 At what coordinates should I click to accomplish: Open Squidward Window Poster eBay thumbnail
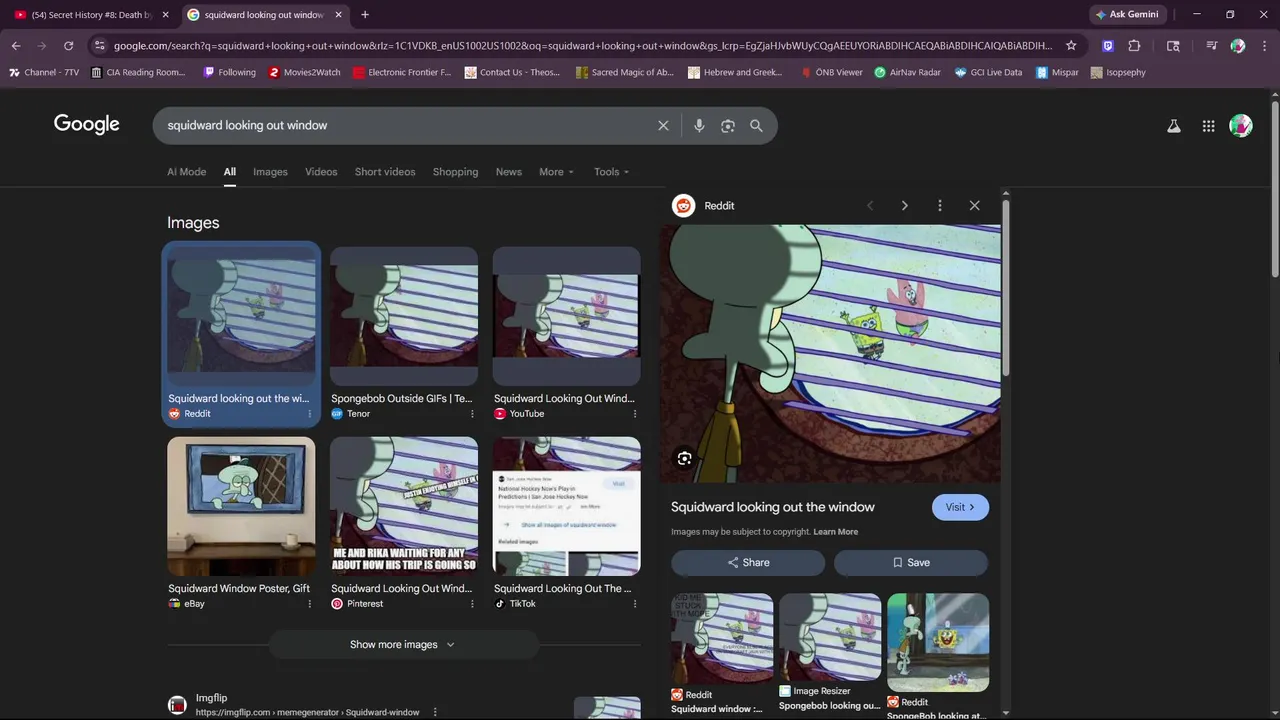pyautogui.click(x=241, y=506)
